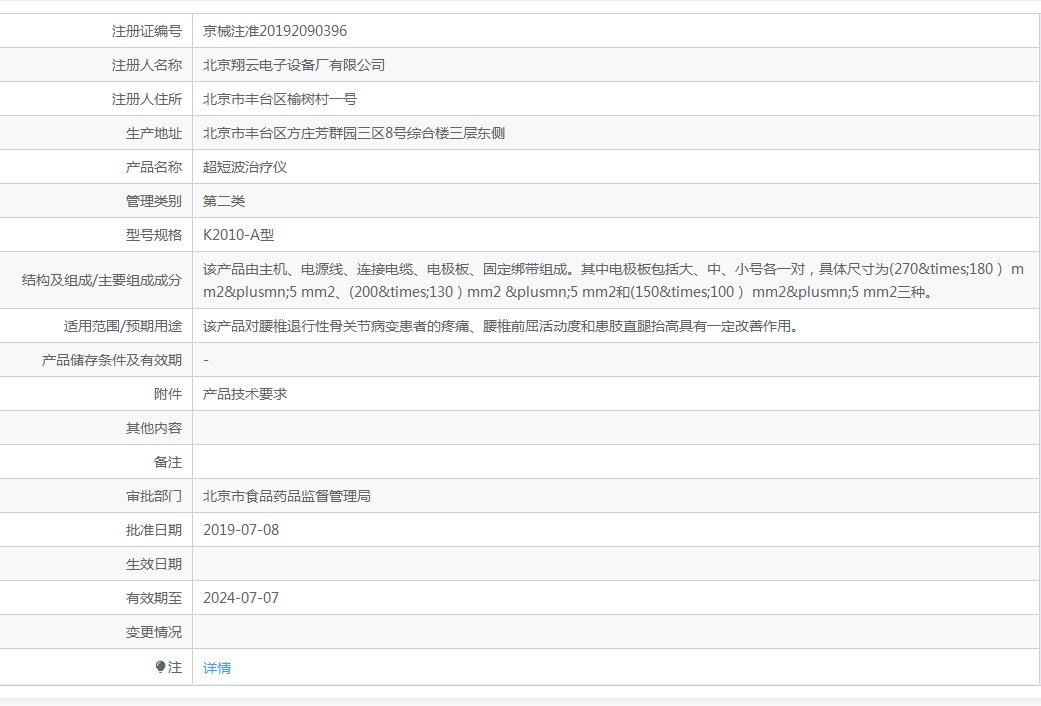
Task: Click the 型号规格 label
Action: coord(154,235)
